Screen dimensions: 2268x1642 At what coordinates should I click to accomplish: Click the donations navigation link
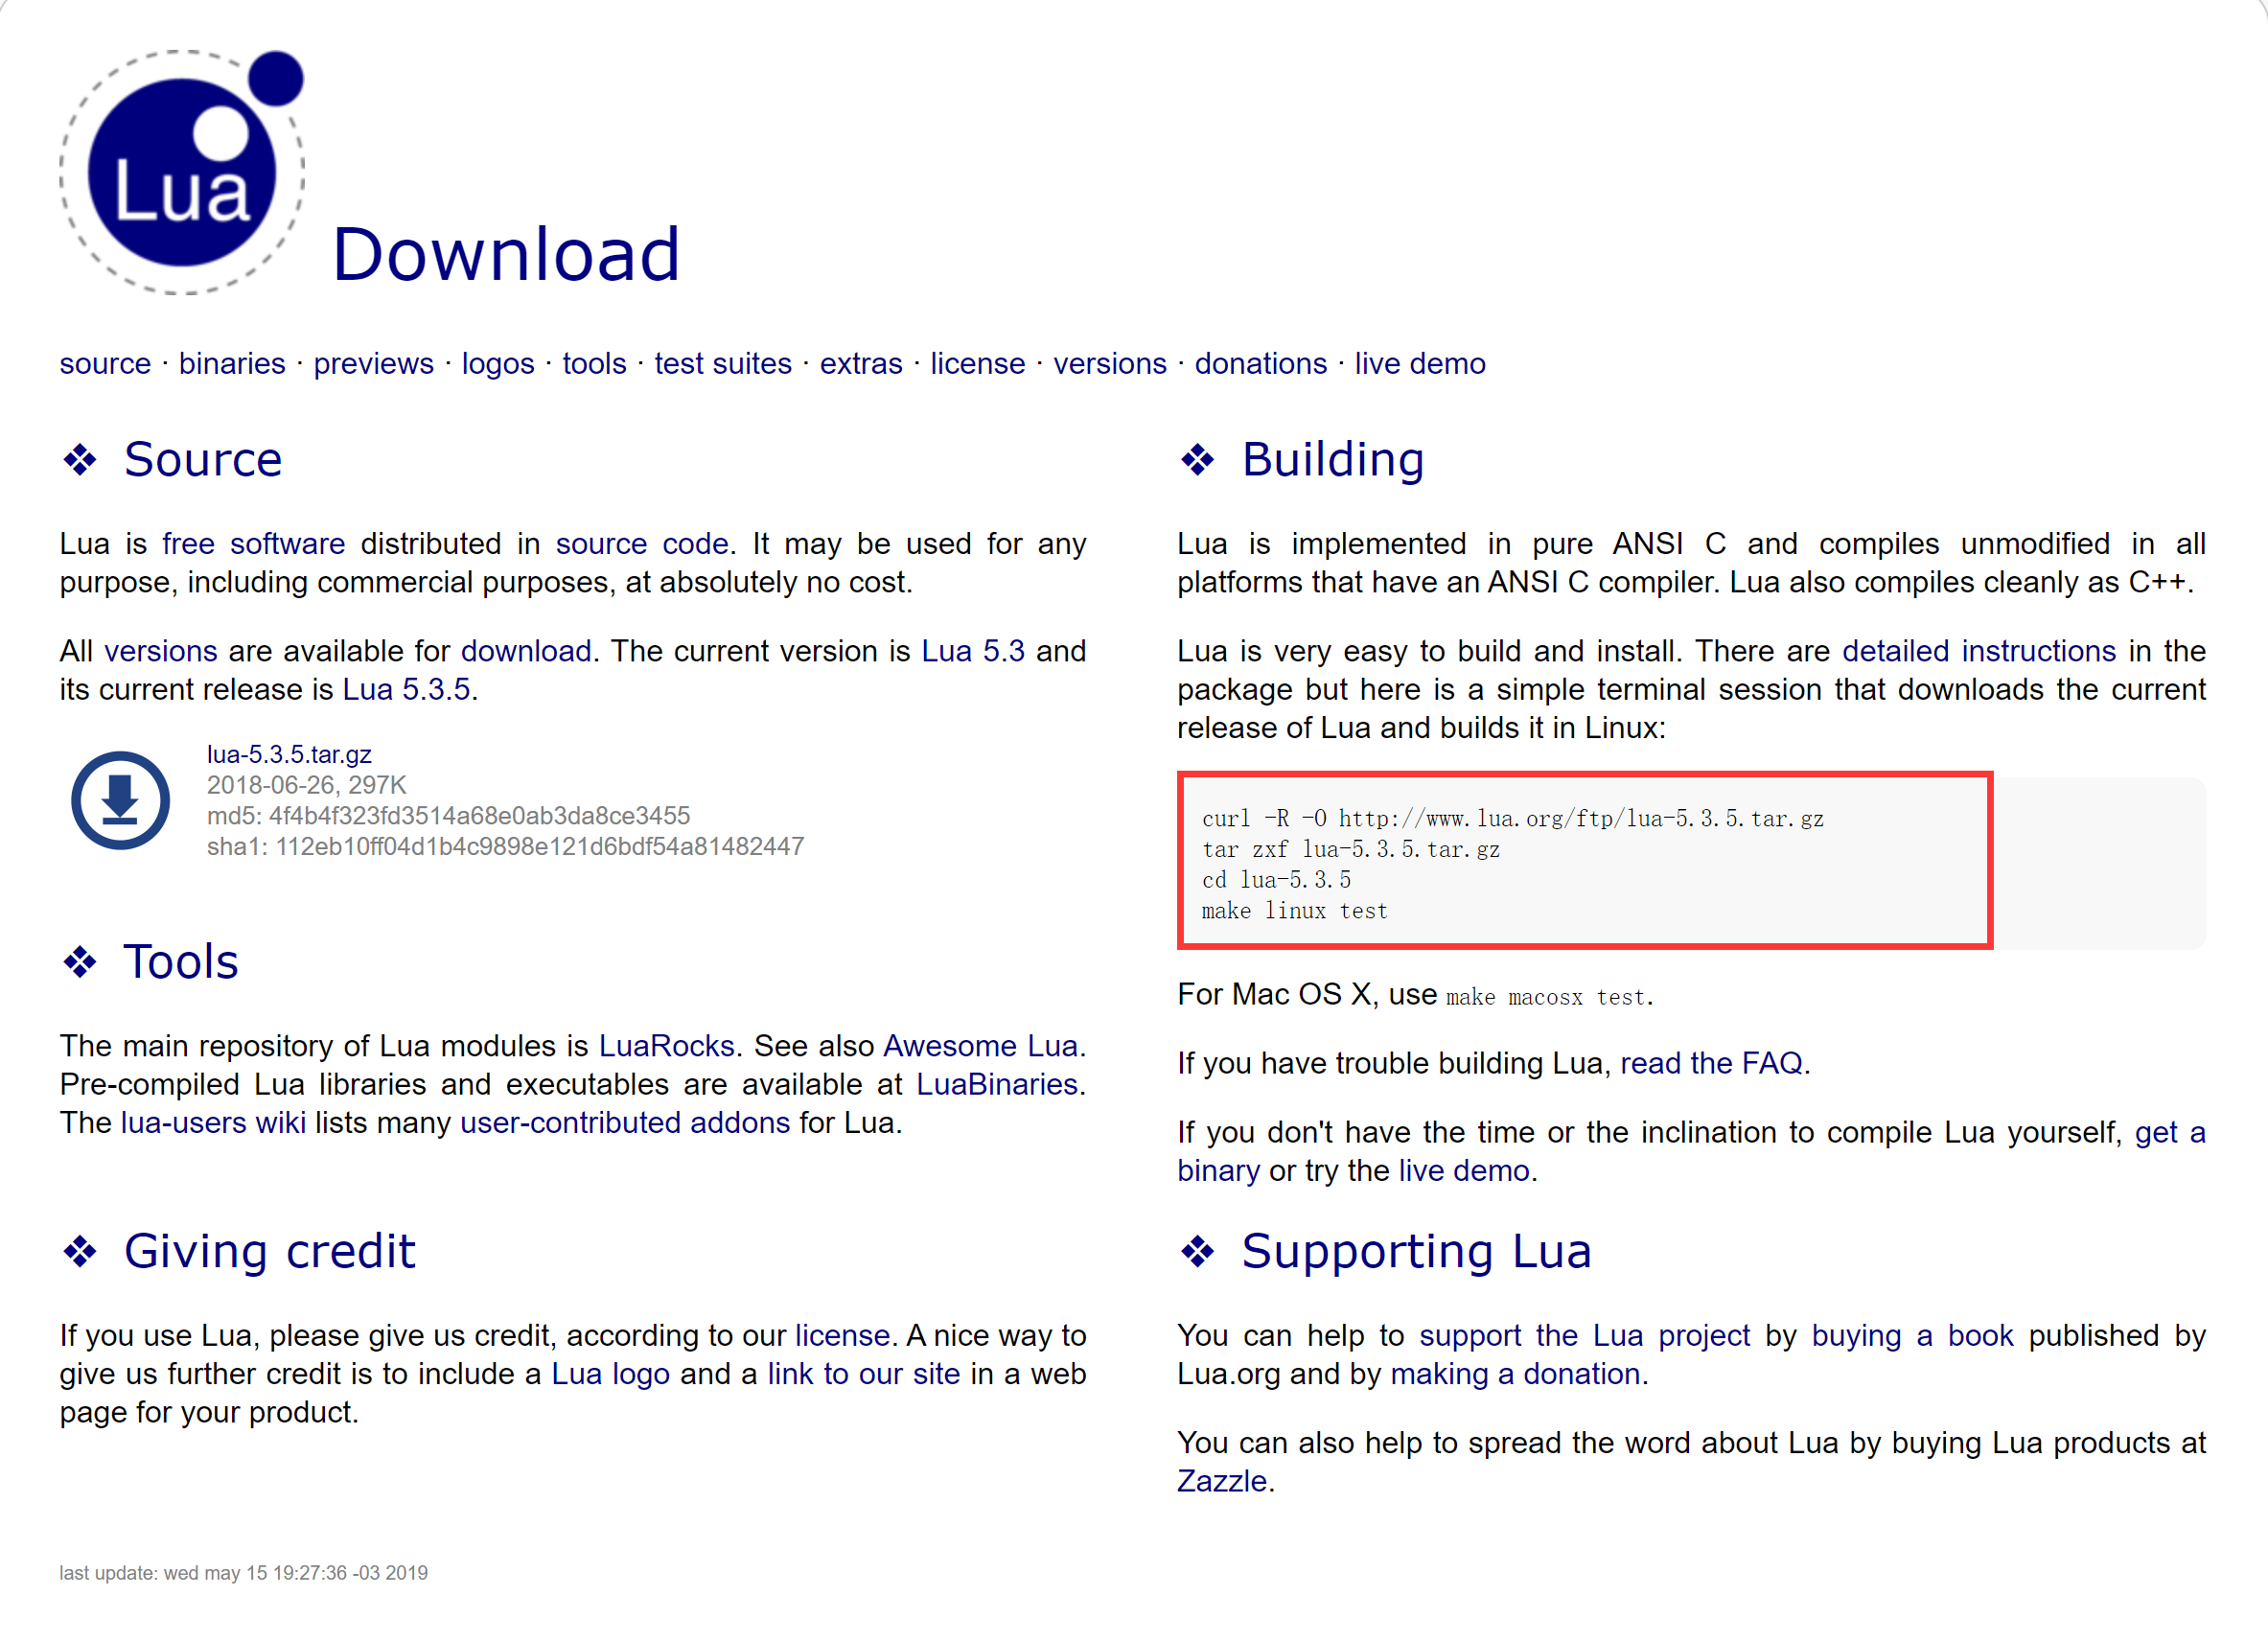pyautogui.click(x=1260, y=363)
